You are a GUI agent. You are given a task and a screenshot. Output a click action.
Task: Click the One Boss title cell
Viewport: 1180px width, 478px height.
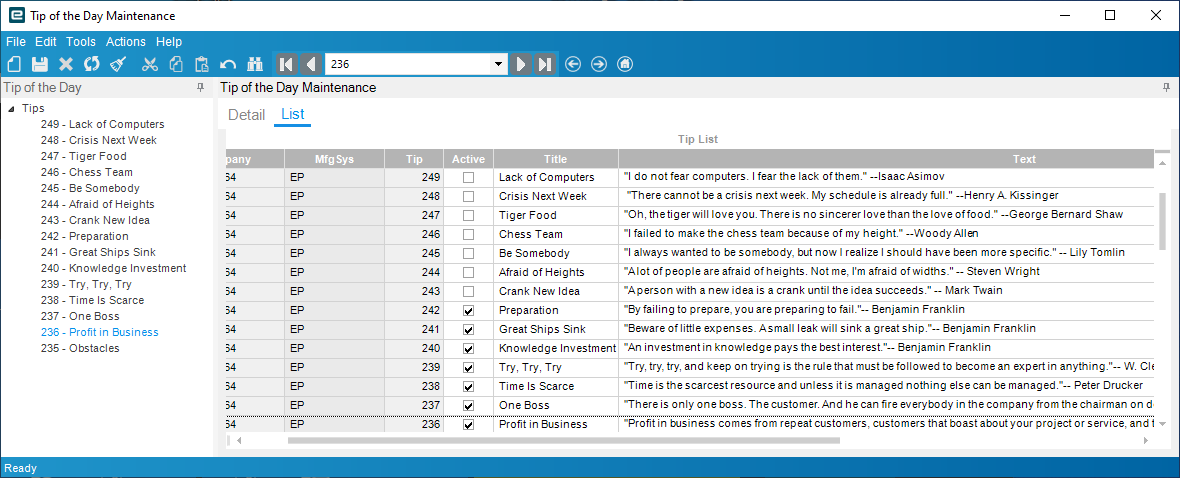click(555, 405)
